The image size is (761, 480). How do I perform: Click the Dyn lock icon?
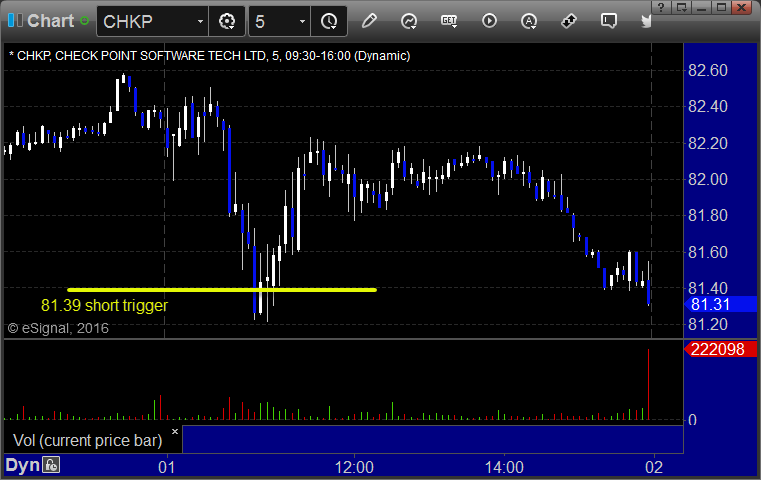51,465
